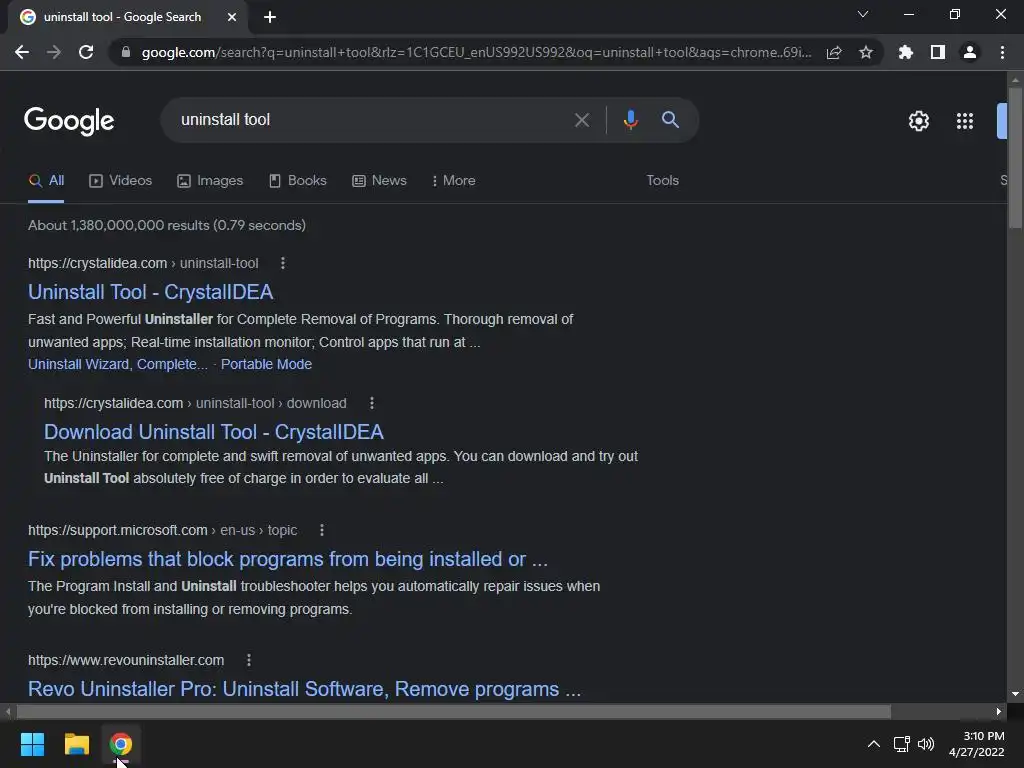This screenshot has height=768, width=1024.
Task: Open options for support.microsoft.com result
Action: [322, 530]
